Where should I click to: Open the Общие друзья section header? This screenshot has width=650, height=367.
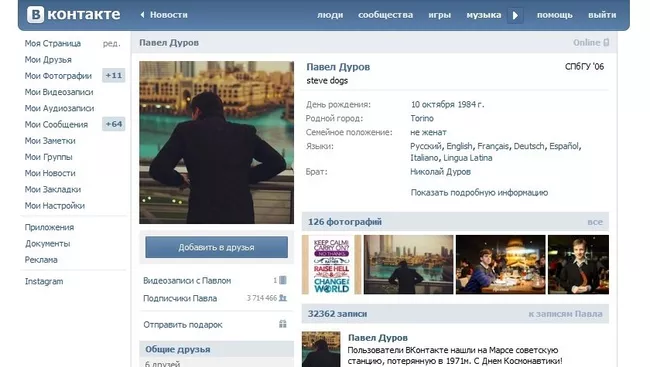(x=216, y=349)
